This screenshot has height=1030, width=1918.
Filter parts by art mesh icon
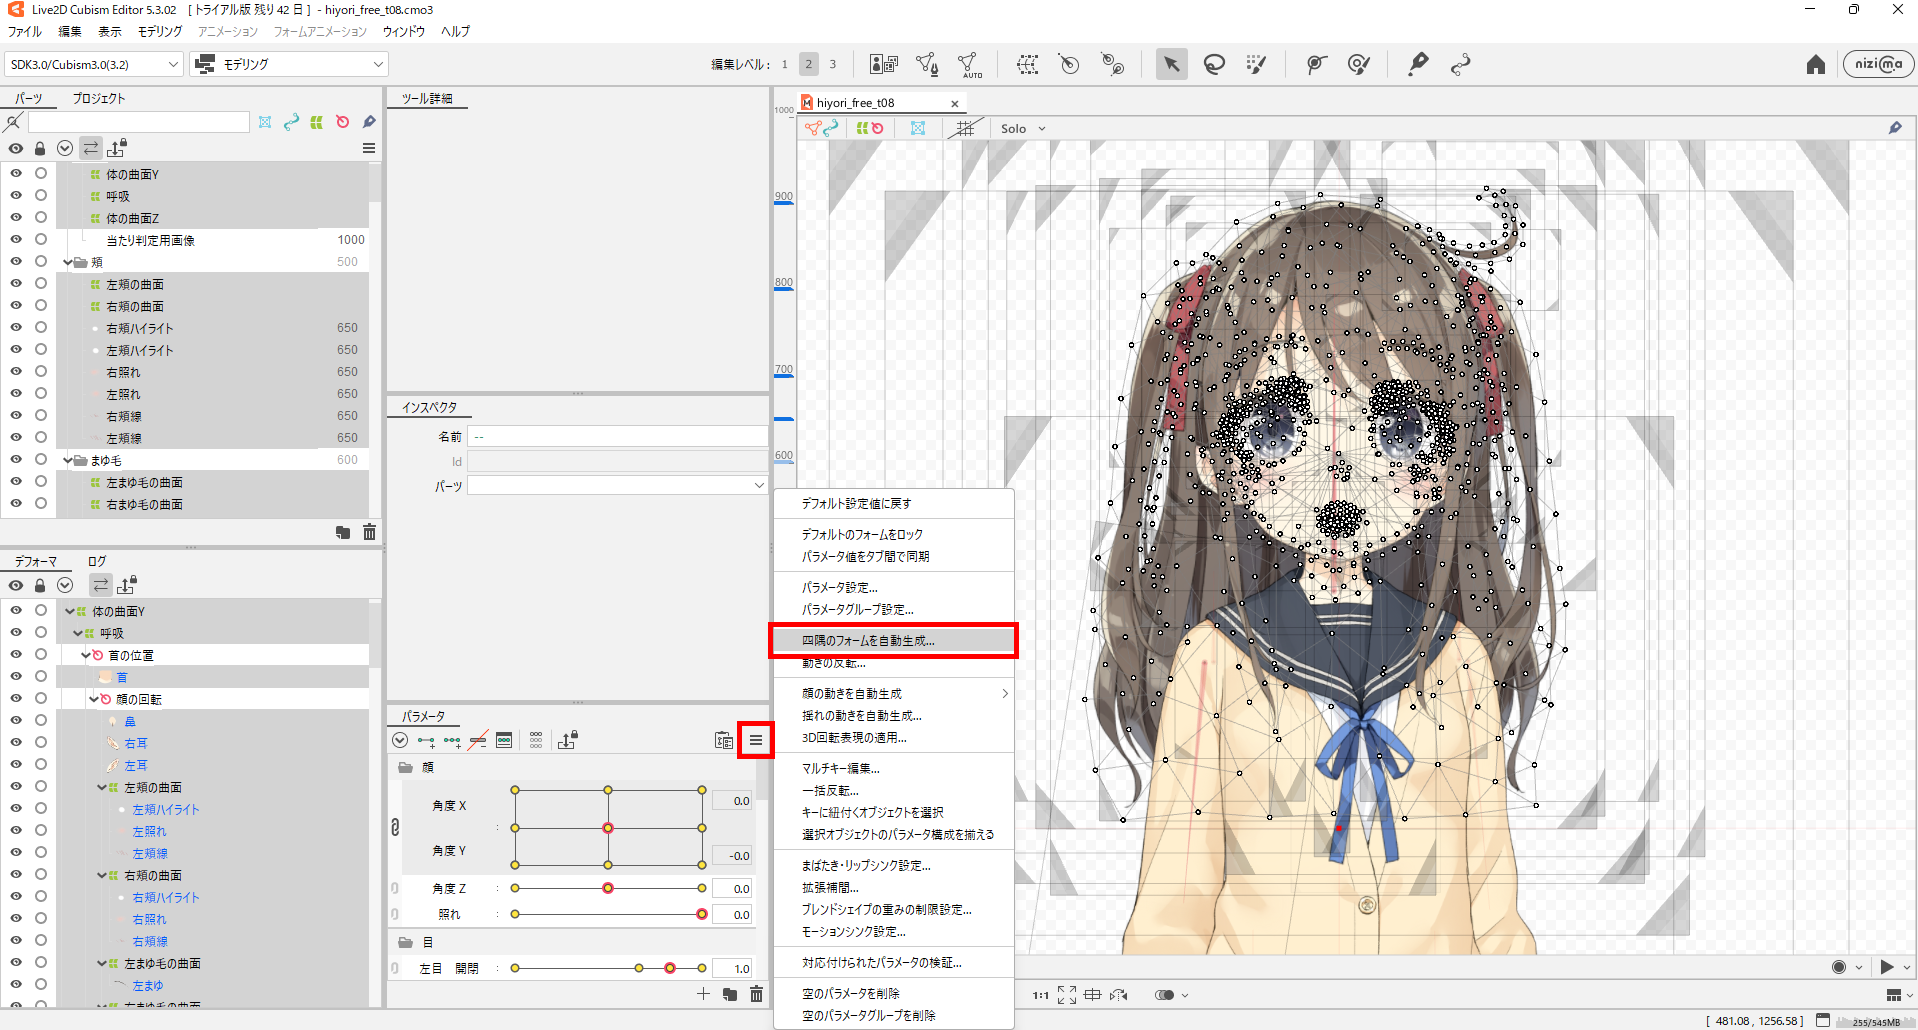click(x=265, y=122)
